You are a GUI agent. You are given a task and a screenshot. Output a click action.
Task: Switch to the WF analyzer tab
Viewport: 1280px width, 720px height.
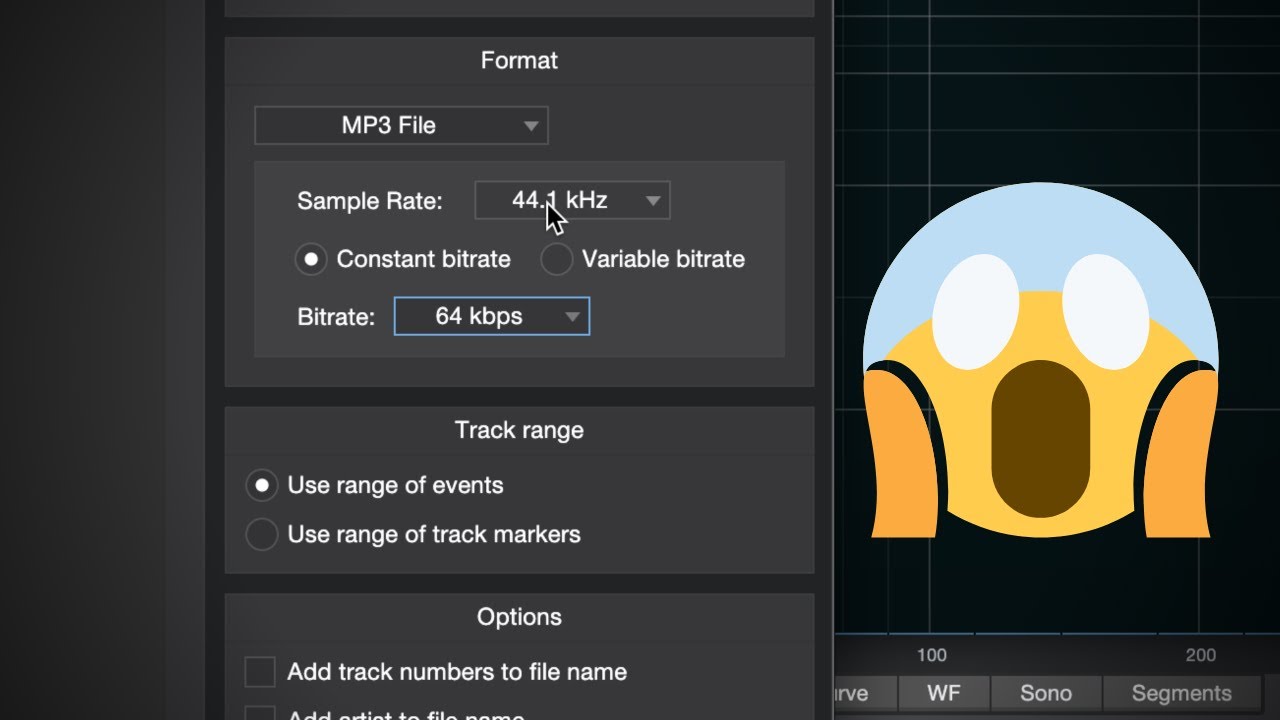[x=944, y=693]
